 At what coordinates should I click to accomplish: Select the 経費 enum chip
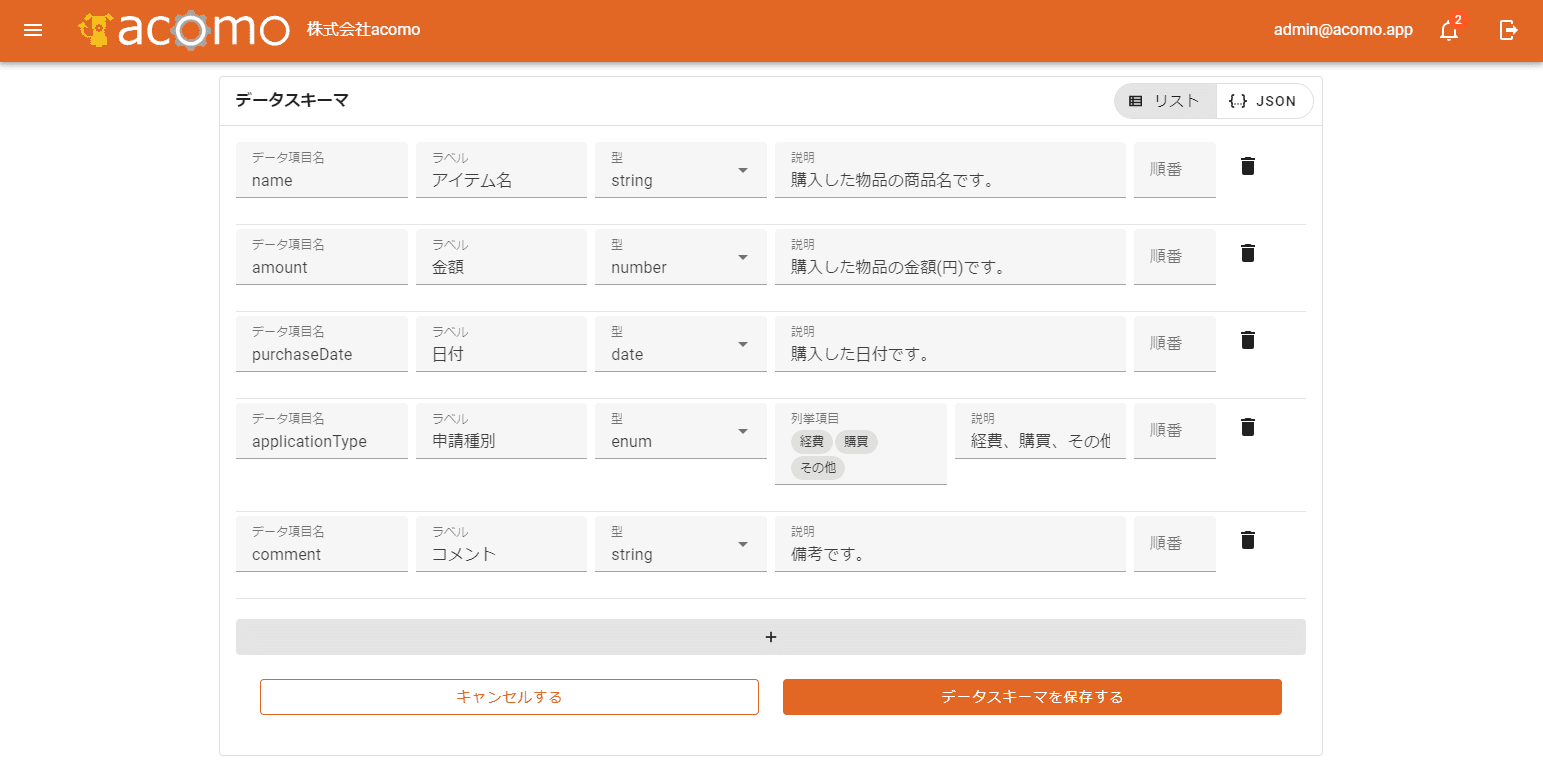(x=811, y=441)
